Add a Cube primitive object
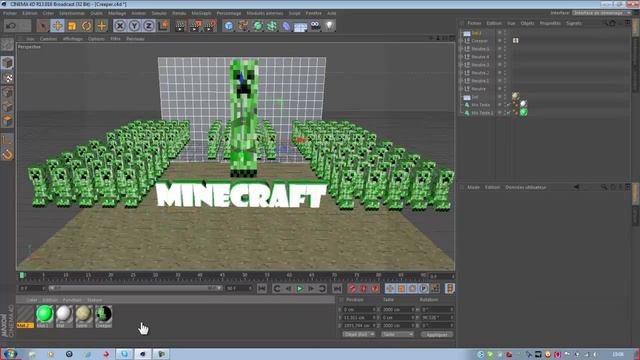640x360 pixels. pyautogui.click(x=229, y=26)
